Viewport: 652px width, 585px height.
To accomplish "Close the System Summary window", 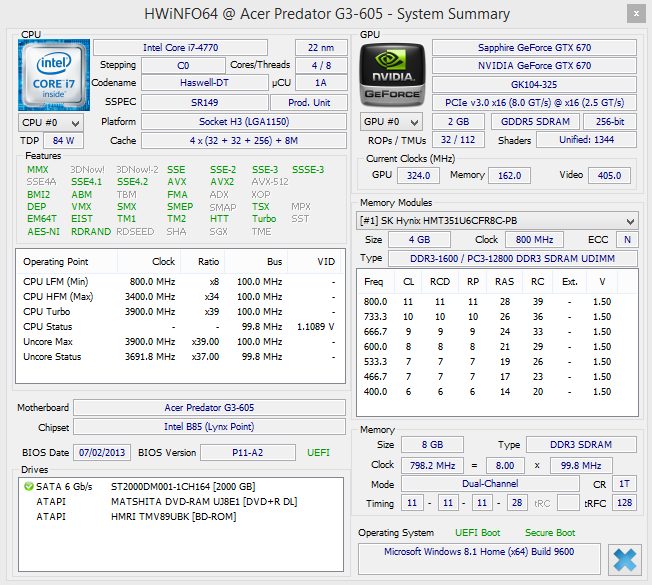I will point(636,14).
